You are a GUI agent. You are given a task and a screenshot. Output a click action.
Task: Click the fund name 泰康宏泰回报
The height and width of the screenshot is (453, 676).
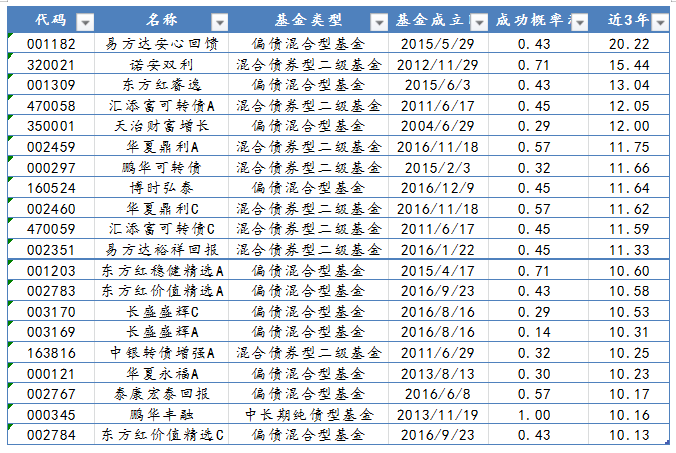click(162, 394)
